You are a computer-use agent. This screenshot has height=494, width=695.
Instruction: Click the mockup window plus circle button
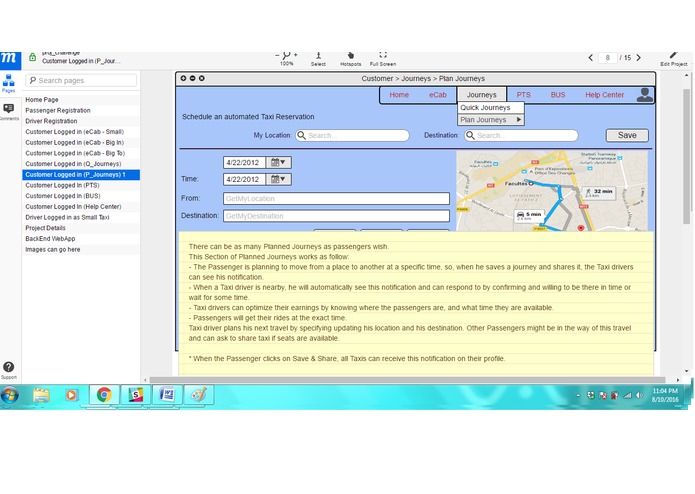point(183,78)
